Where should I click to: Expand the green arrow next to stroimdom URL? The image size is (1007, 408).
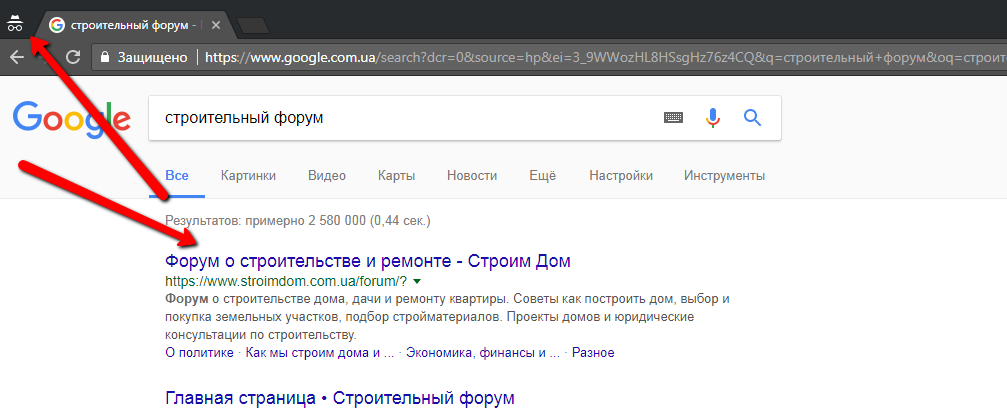[x=417, y=281]
